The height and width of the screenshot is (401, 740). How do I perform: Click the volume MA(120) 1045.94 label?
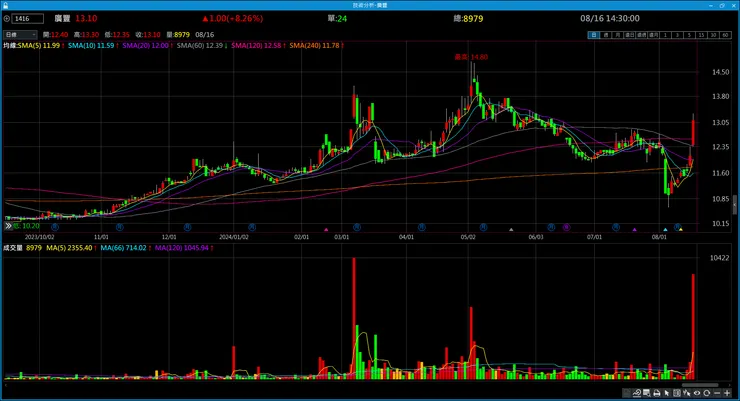[182, 248]
